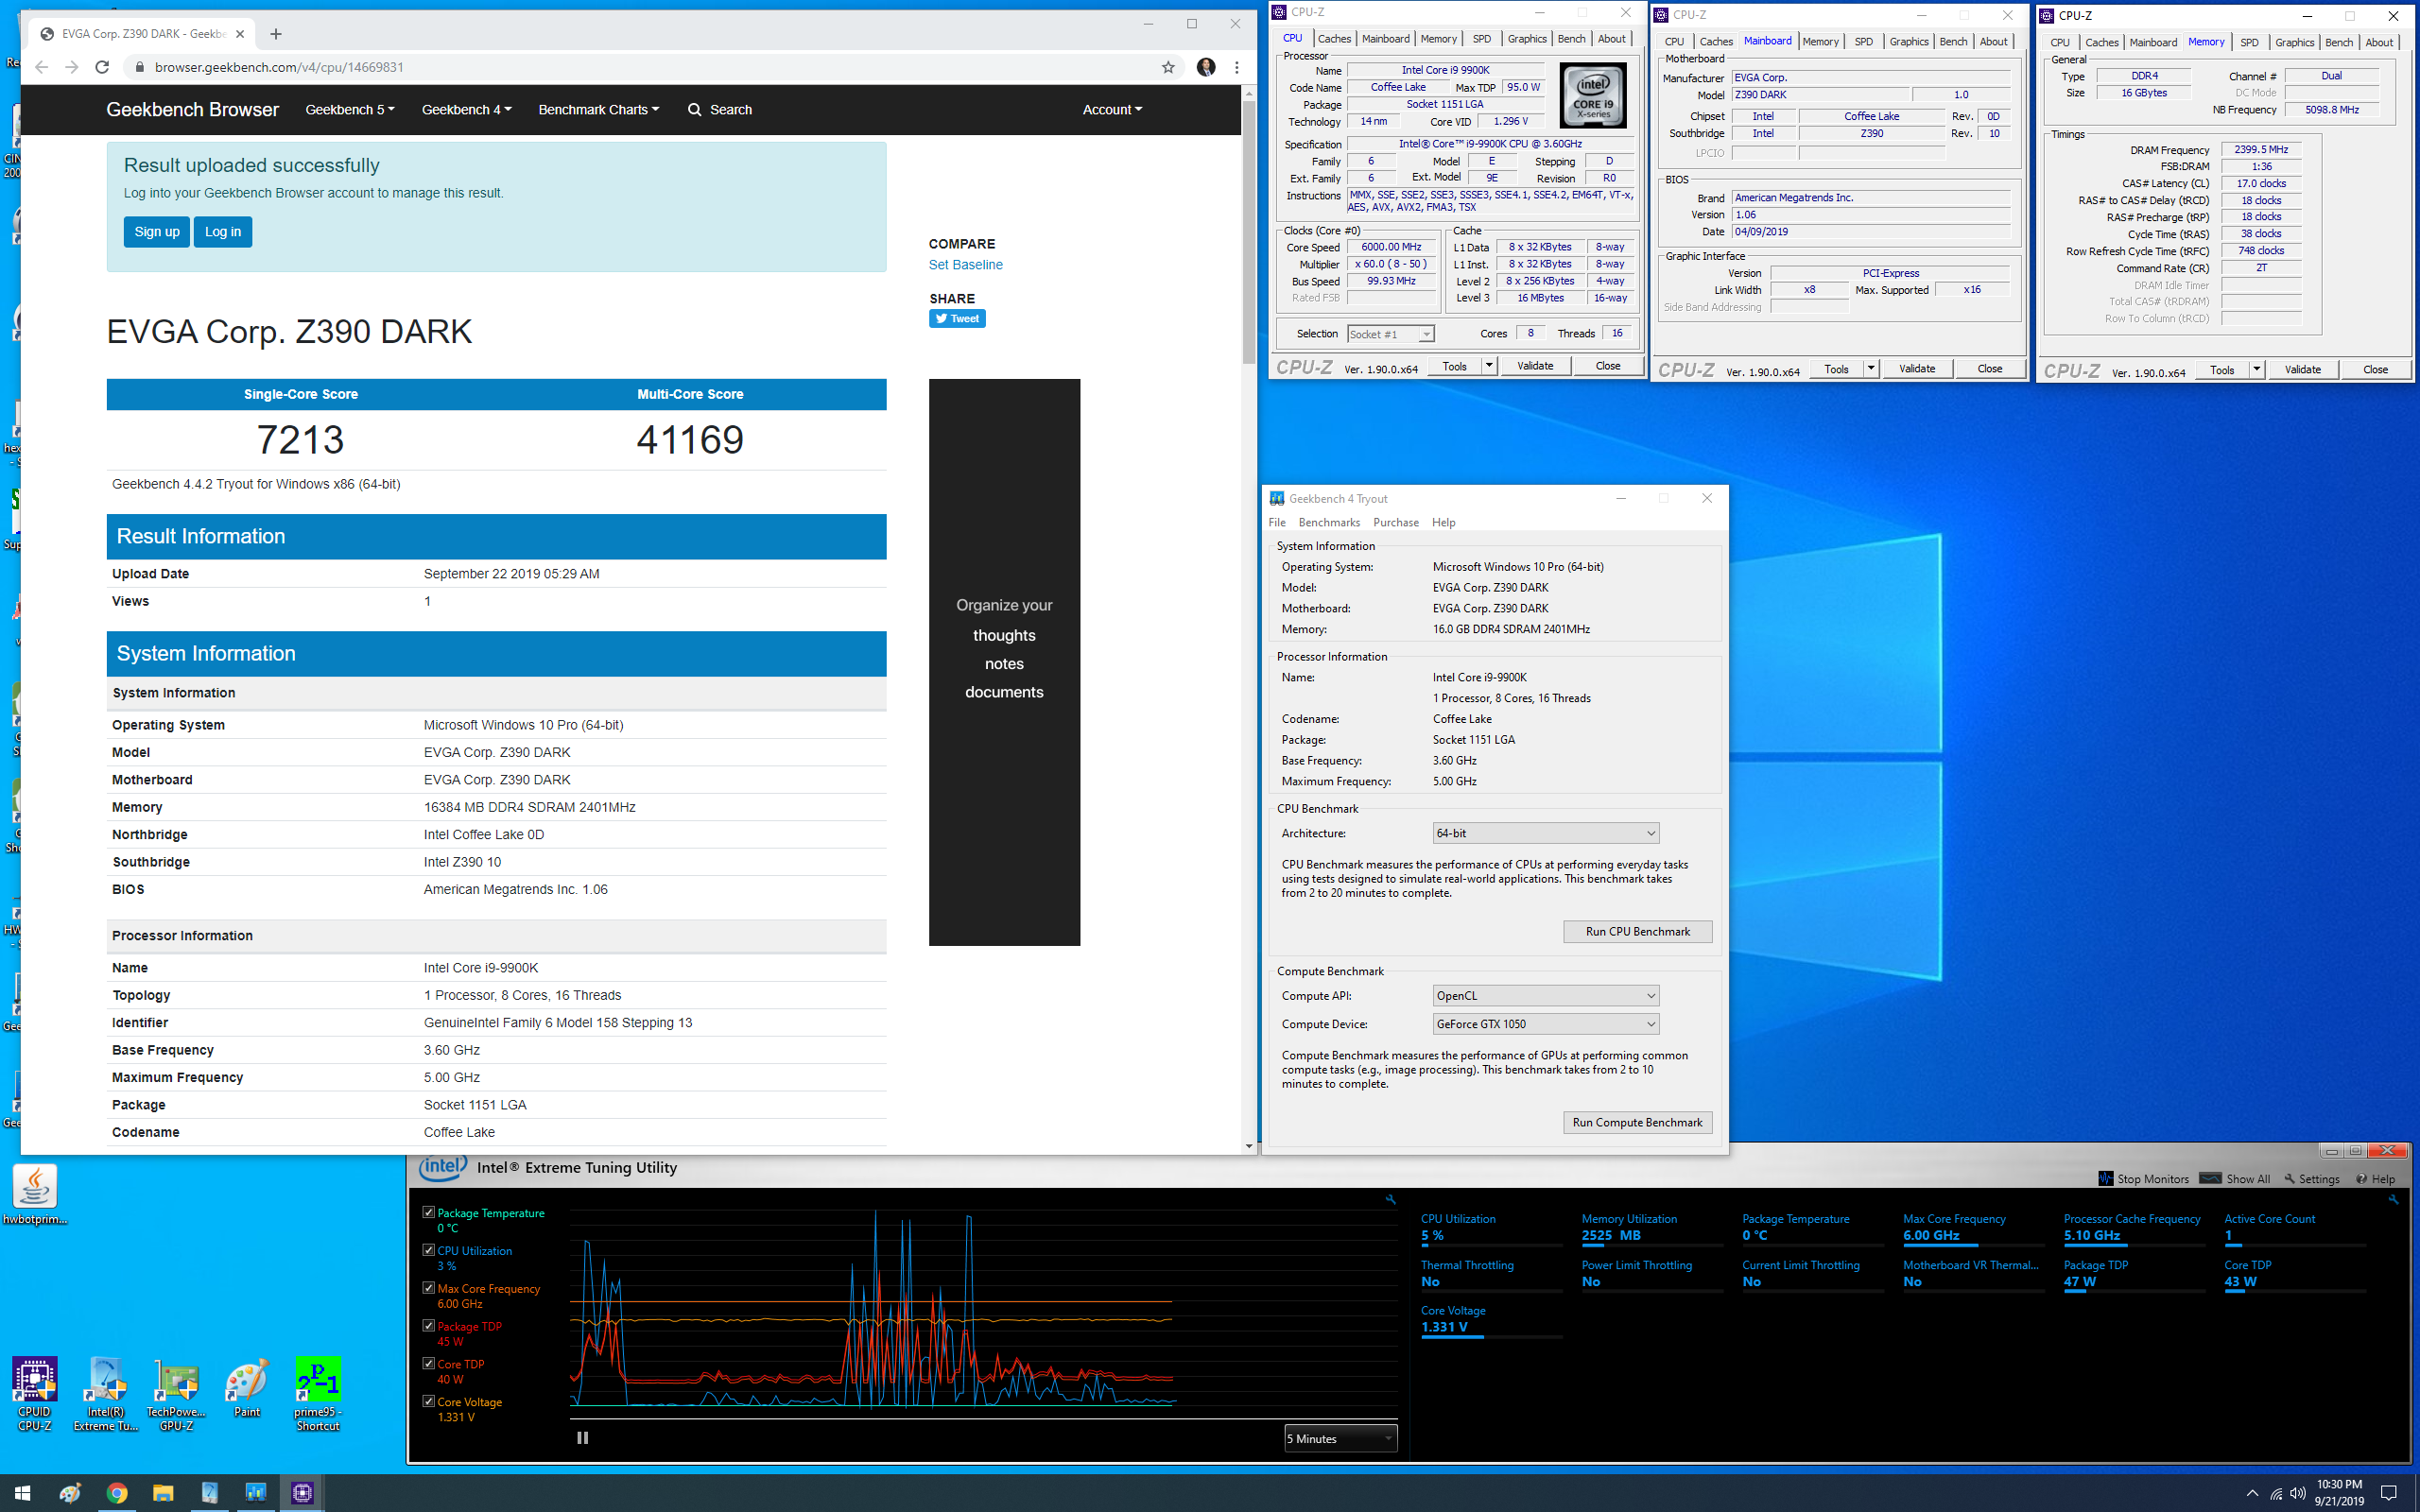Viewport: 2420px width, 1512px height.
Task: Expand Geekbench 4 navbar dropdown
Action: [x=466, y=110]
